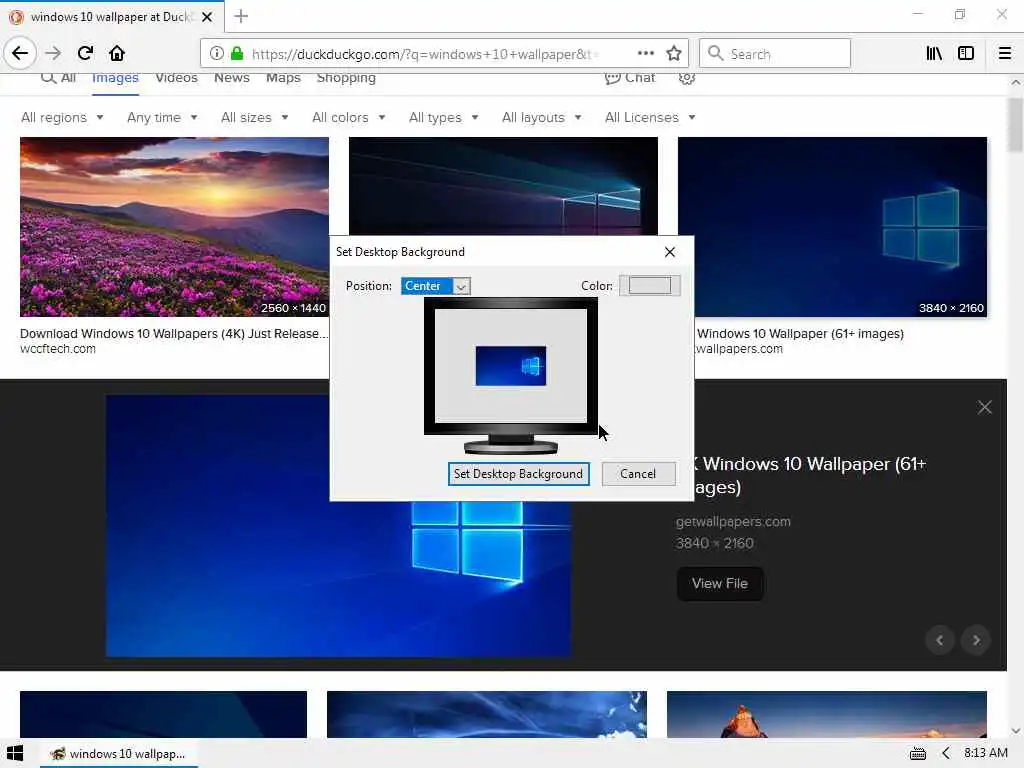Show next image with right arrow
The width and height of the screenshot is (1024, 768).
(976, 640)
